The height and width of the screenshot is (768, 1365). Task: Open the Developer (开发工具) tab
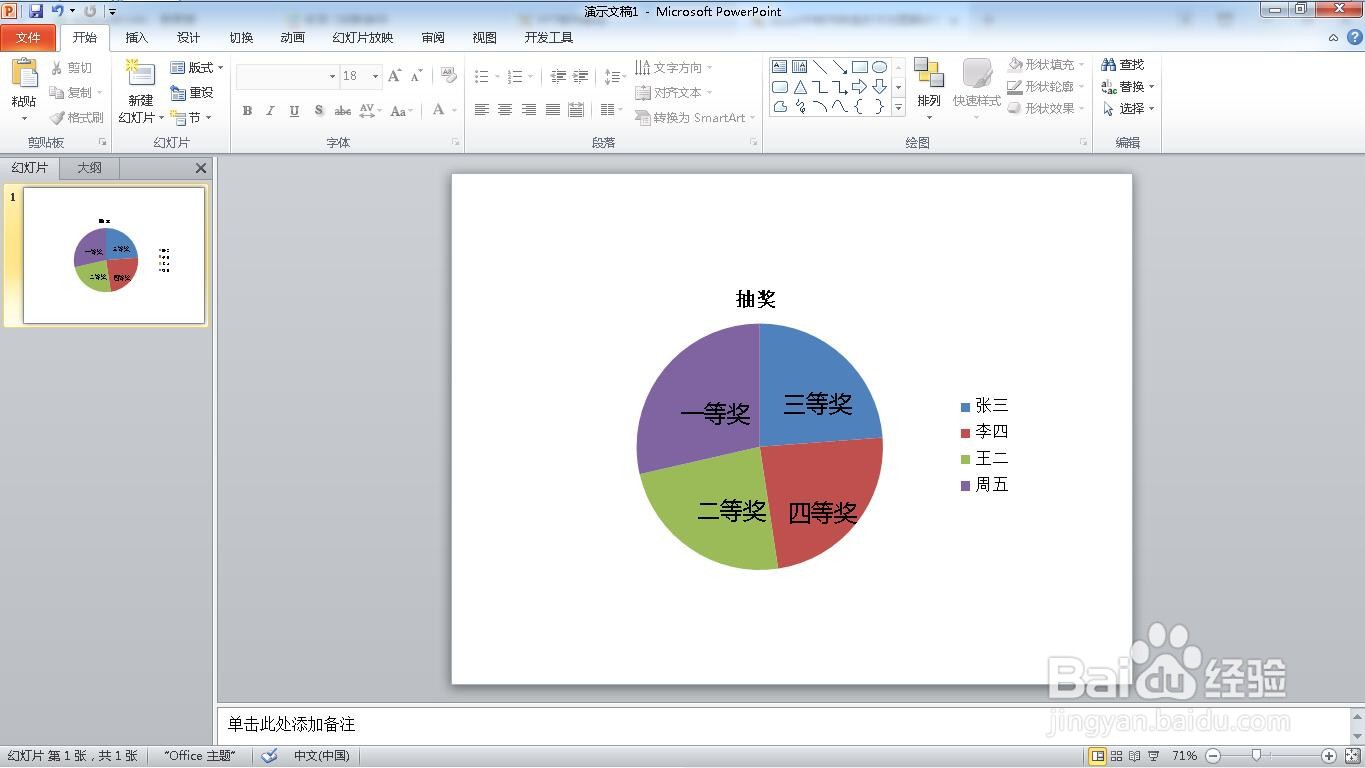point(549,38)
